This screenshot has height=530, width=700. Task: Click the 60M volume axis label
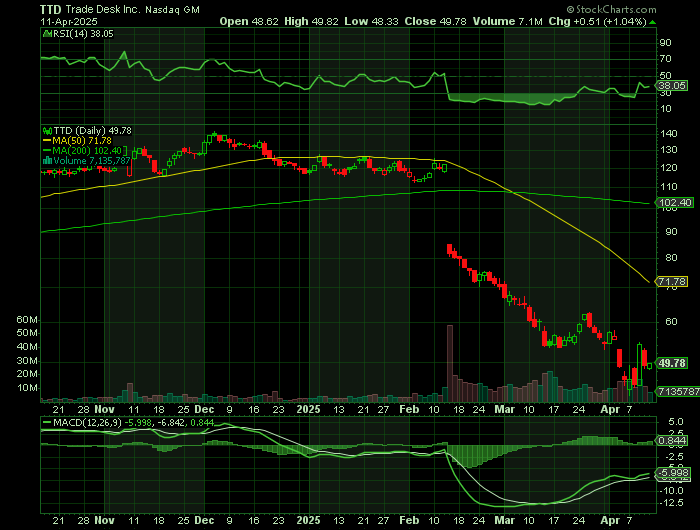tap(27, 320)
